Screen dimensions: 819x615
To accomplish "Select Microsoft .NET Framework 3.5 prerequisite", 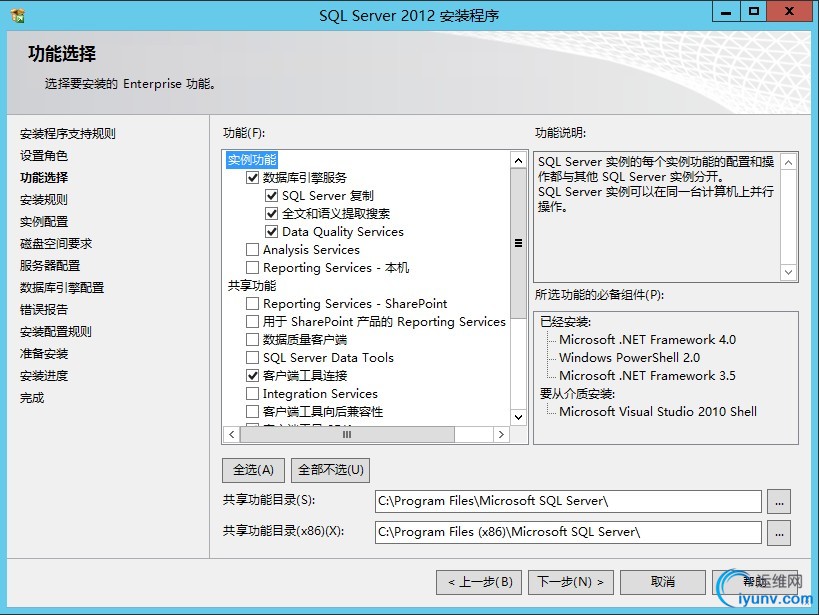I will click(x=647, y=376).
